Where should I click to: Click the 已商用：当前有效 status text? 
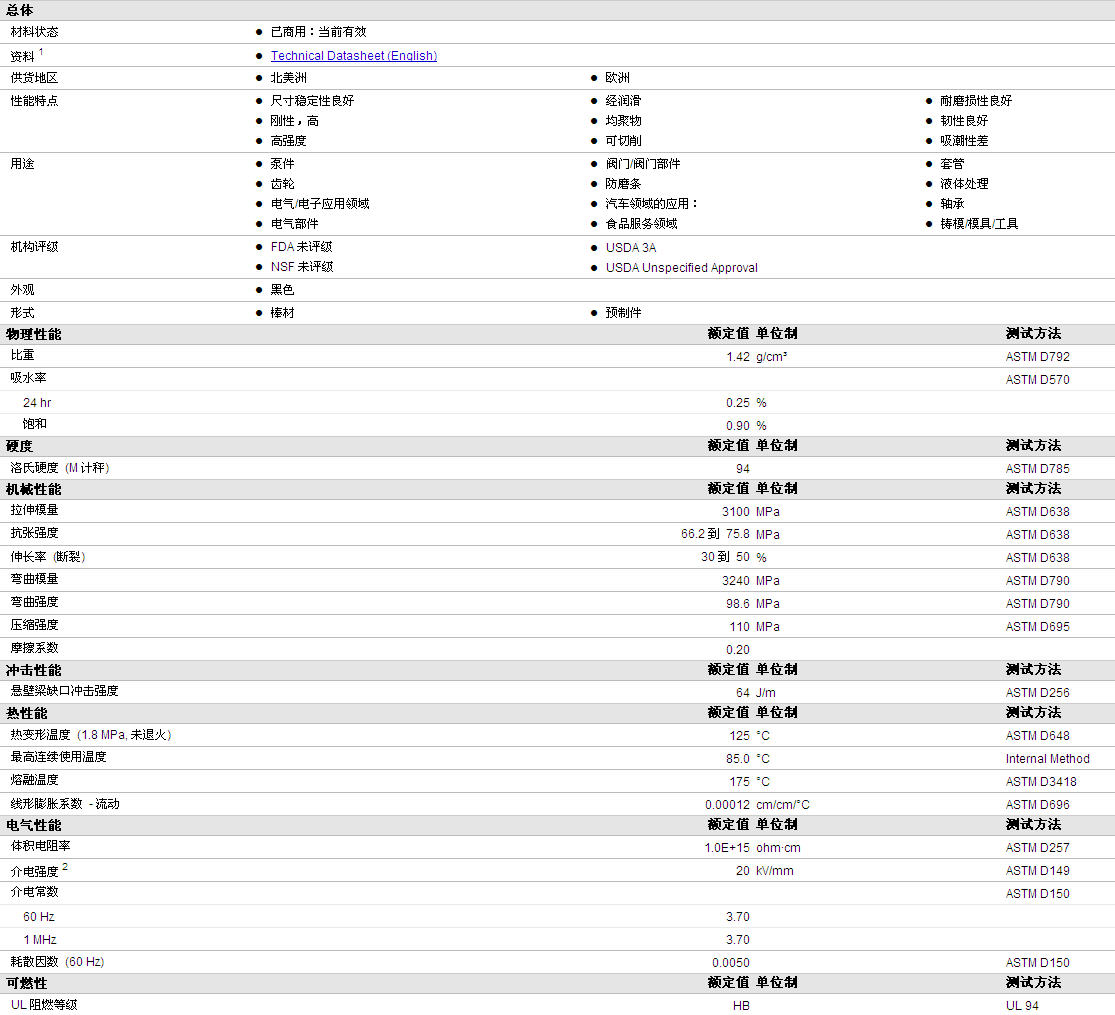point(319,32)
